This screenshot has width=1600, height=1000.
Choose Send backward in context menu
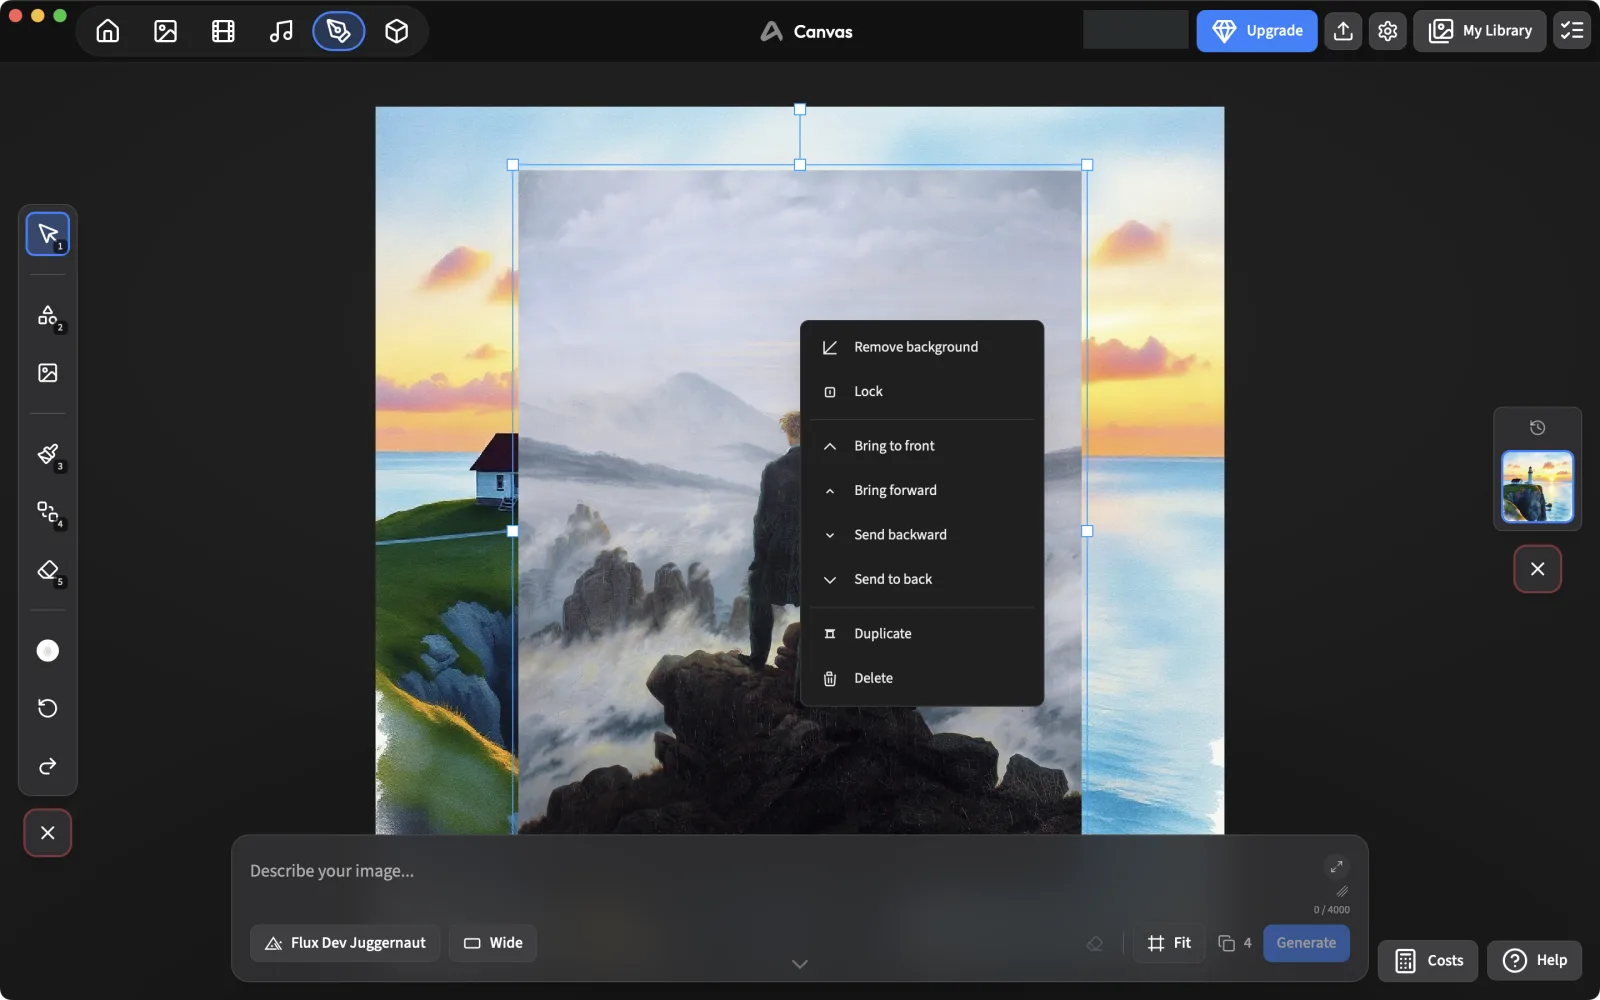922,535
